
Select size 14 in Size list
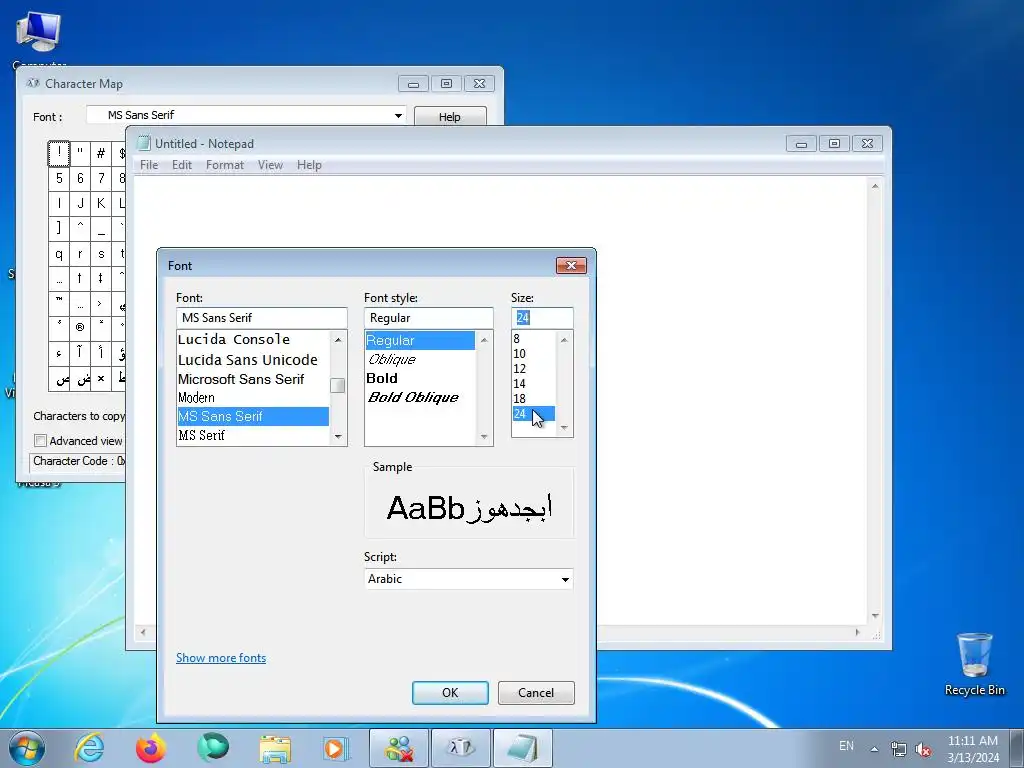pos(534,384)
